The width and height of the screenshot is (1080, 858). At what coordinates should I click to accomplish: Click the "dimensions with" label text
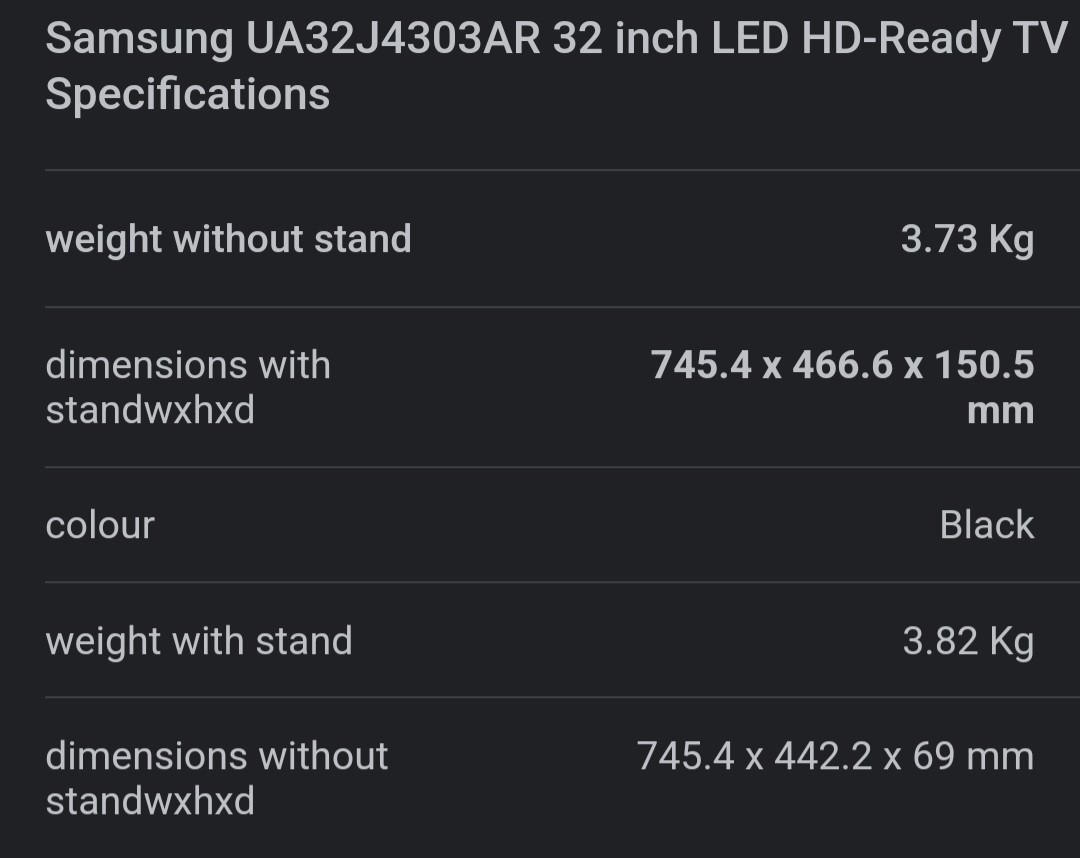pos(188,365)
